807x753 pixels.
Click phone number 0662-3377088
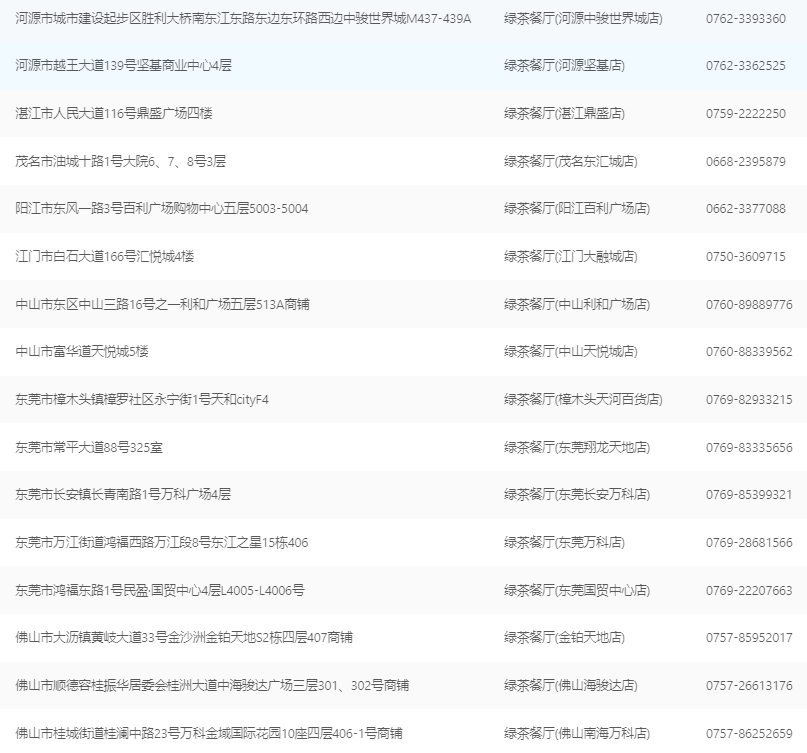(746, 208)
